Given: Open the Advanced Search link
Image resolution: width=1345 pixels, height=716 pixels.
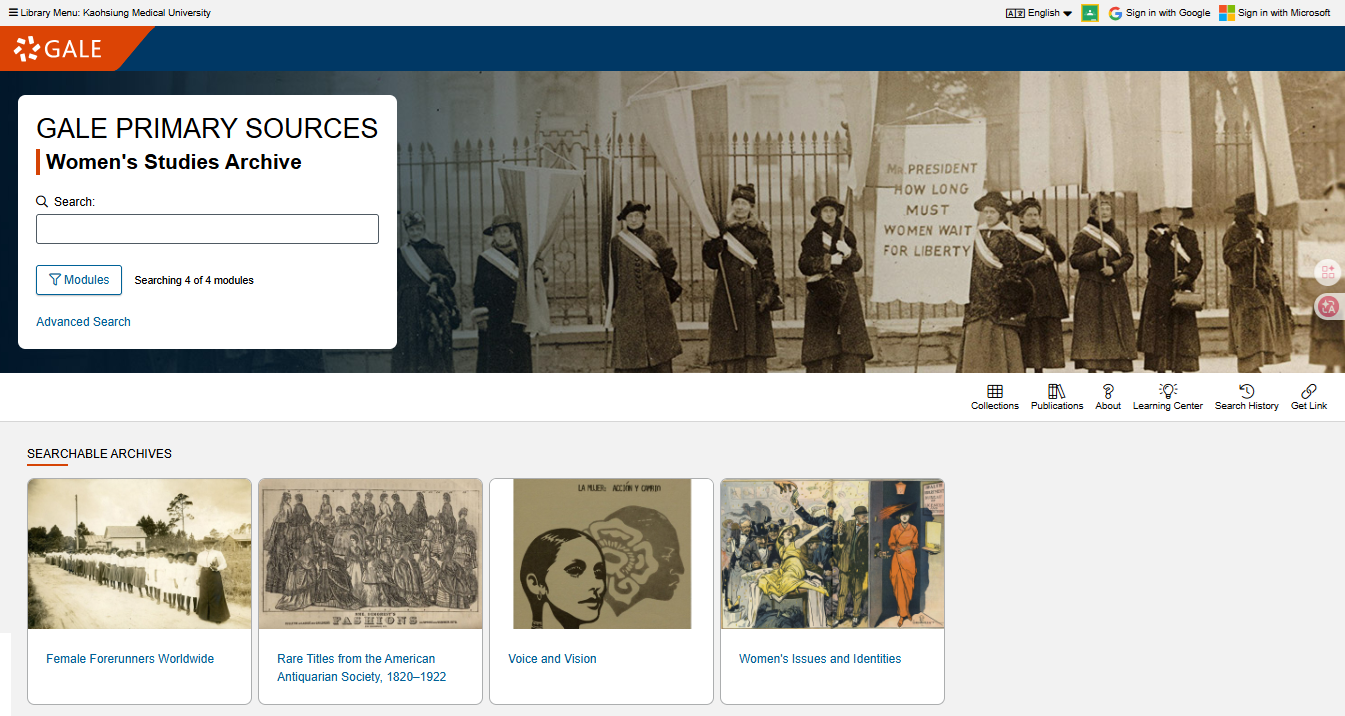Looking at the screenshot, I should pos(83,322).
